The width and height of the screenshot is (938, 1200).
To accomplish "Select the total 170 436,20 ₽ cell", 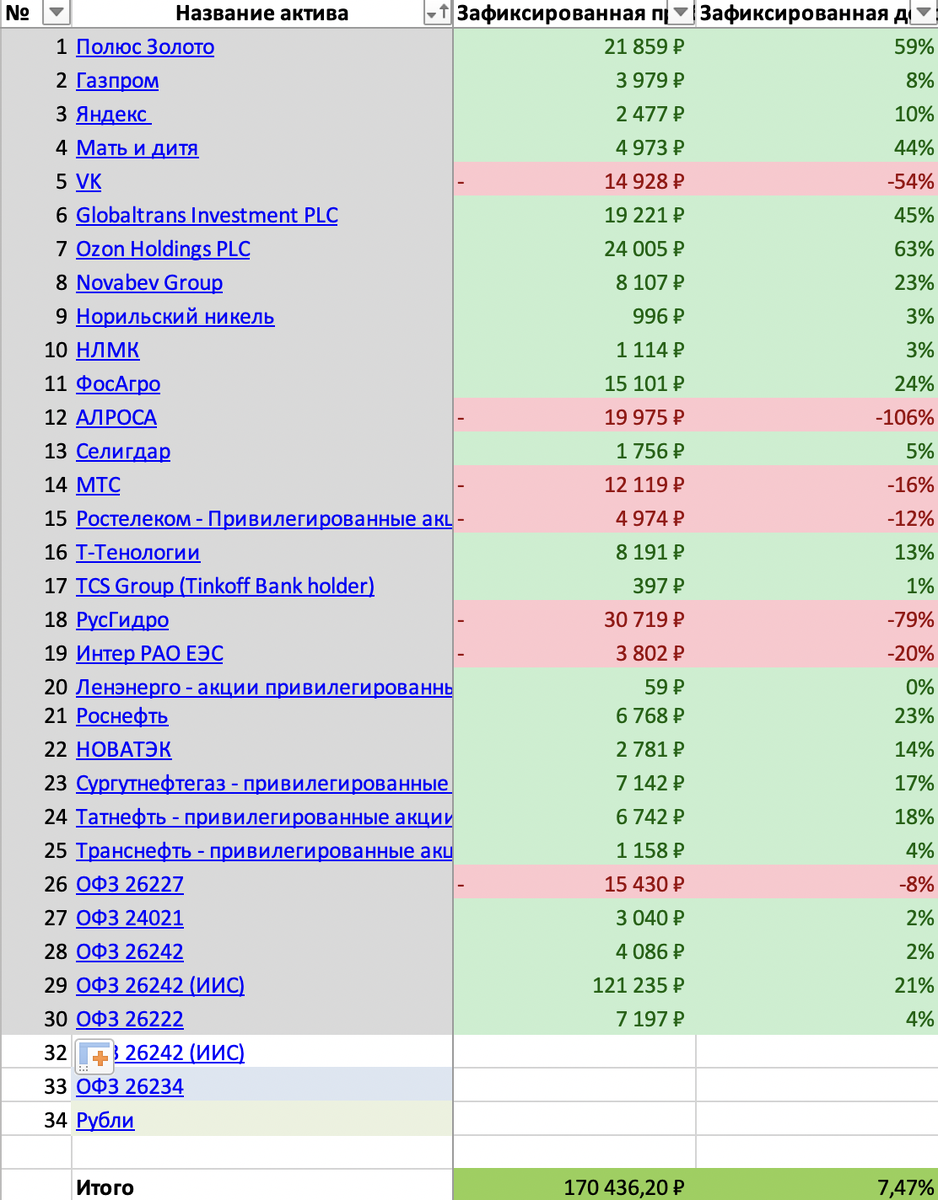I will [574, 1187].
